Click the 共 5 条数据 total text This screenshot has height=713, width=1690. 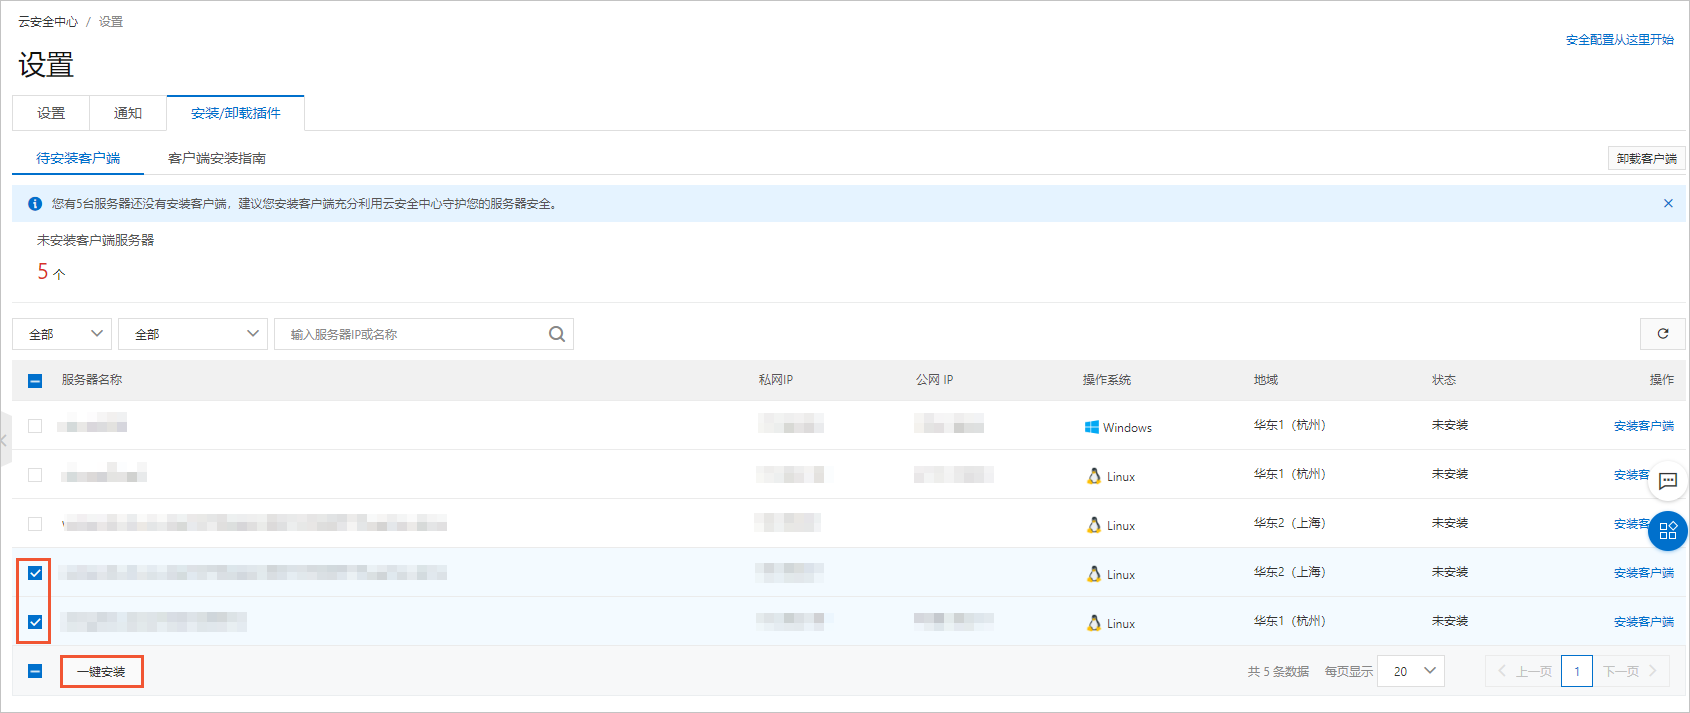1278,671
